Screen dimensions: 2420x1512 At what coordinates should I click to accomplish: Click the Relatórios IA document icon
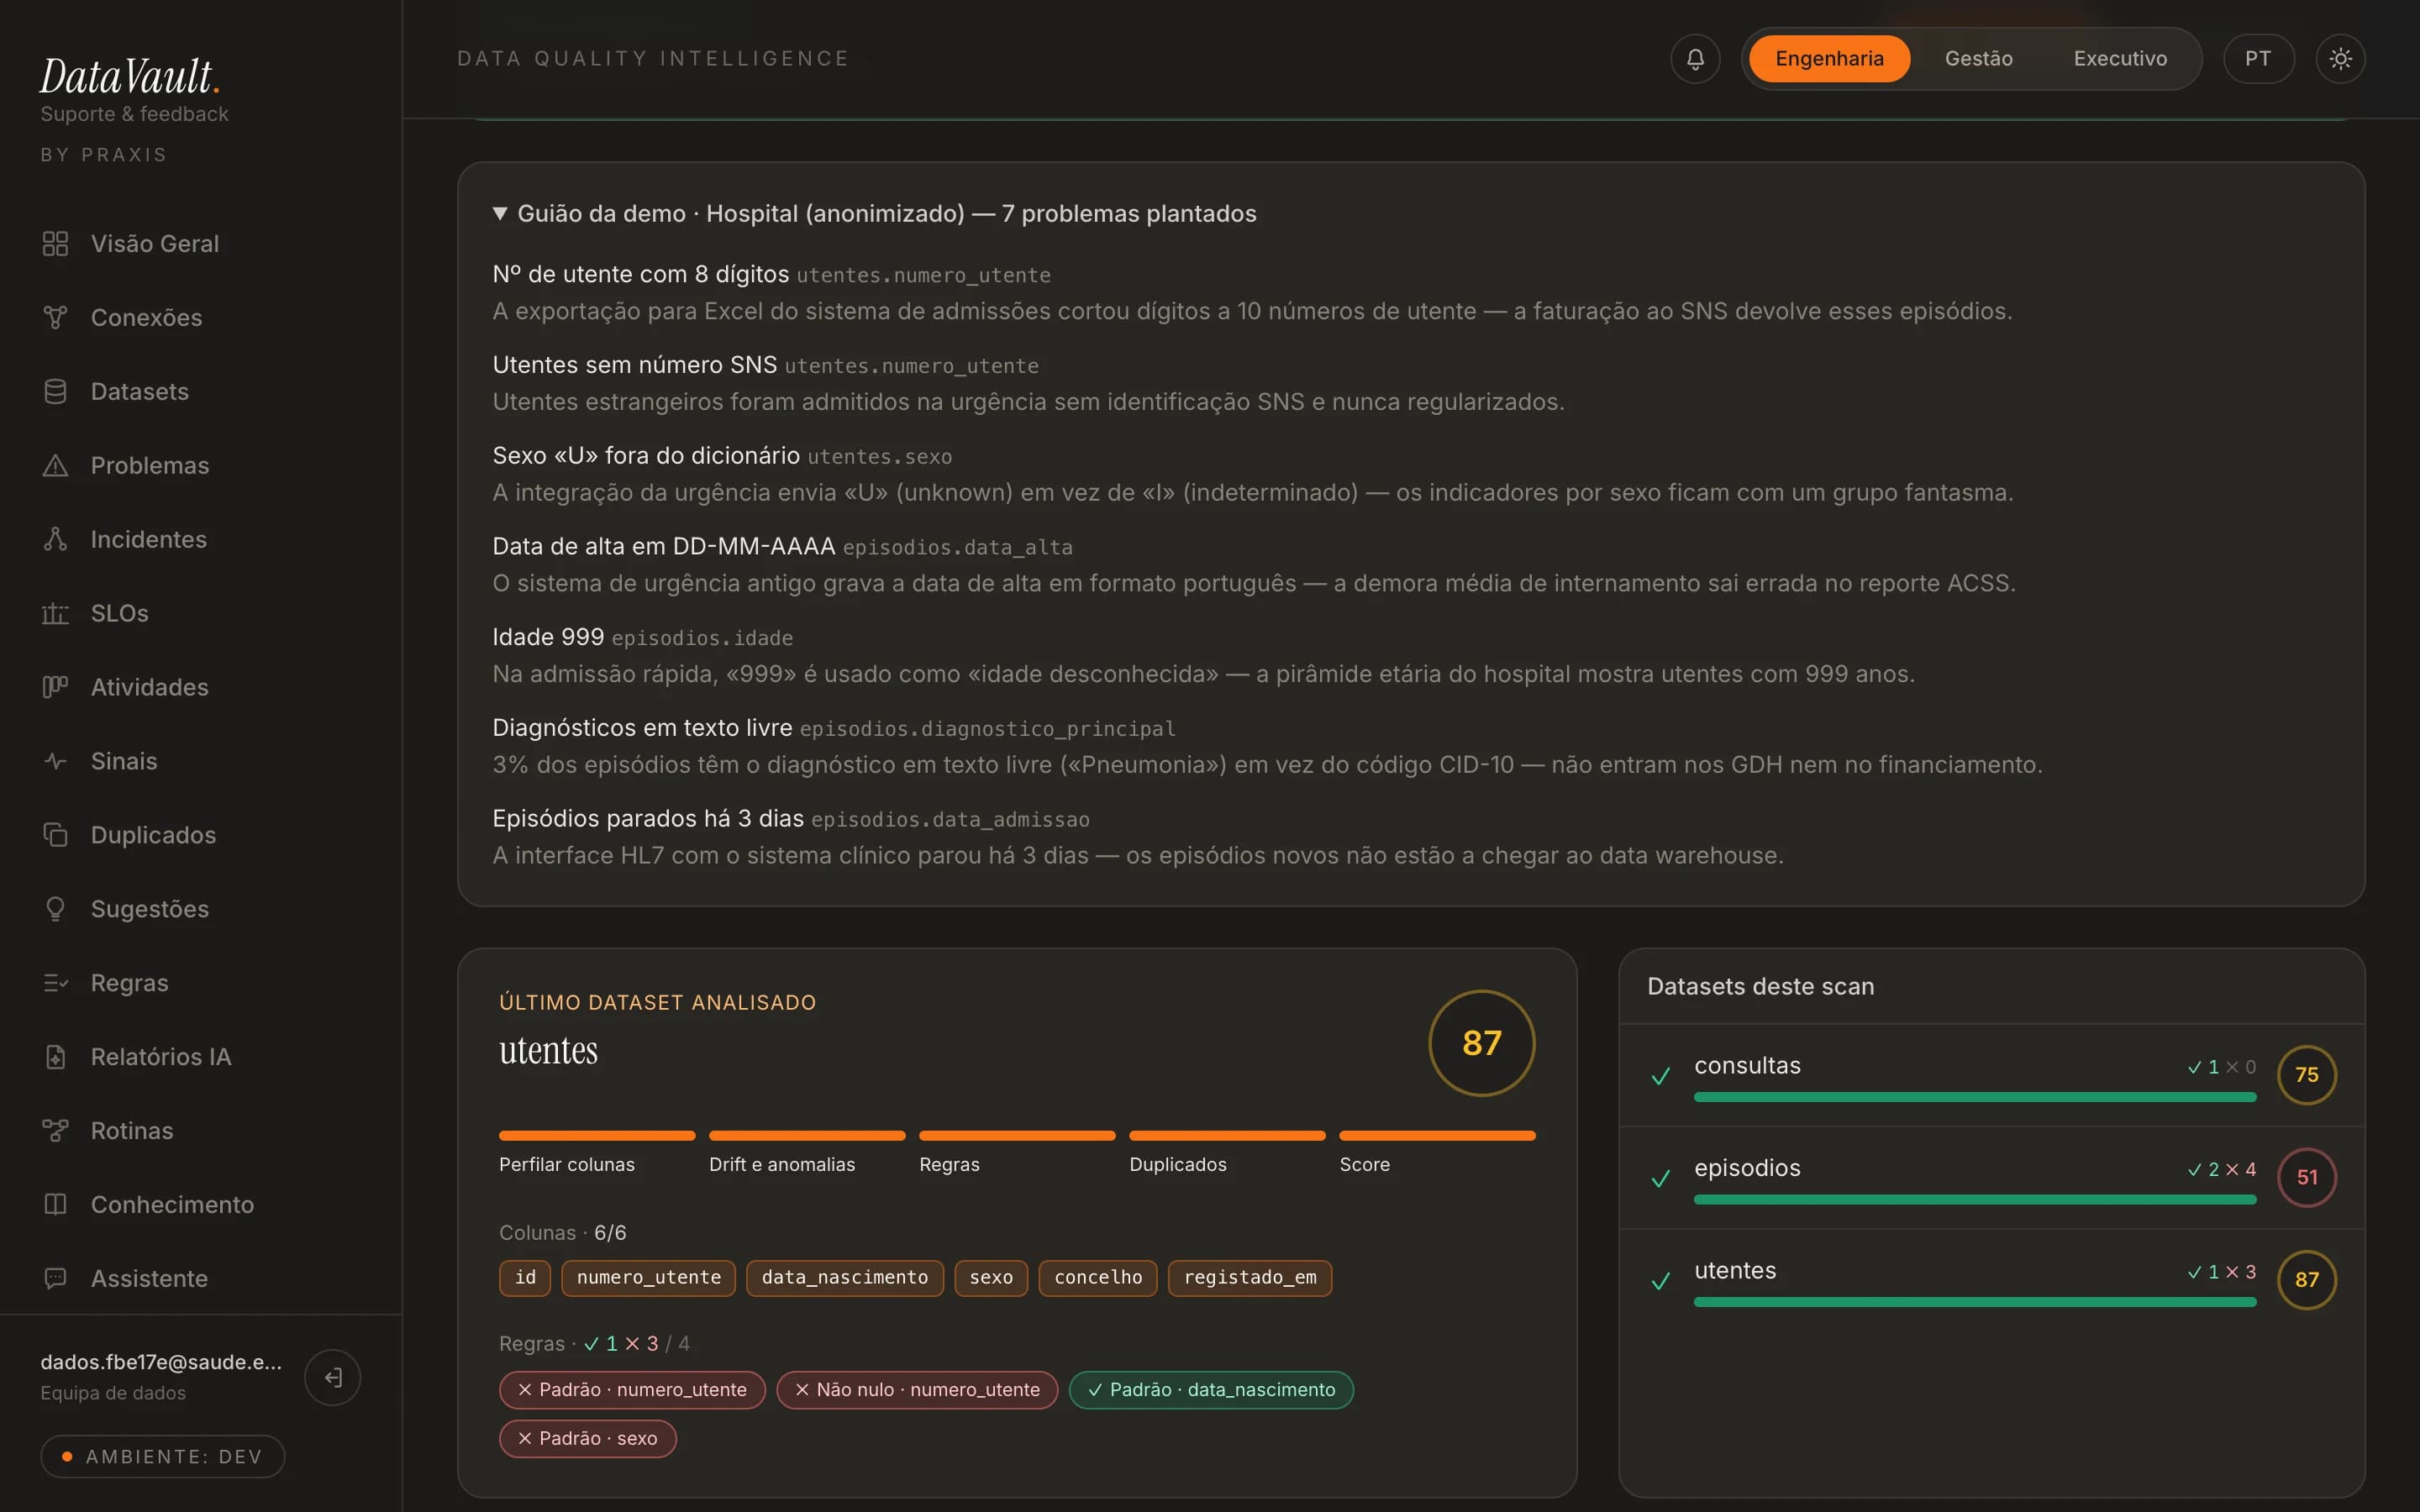click(55, 1057)
